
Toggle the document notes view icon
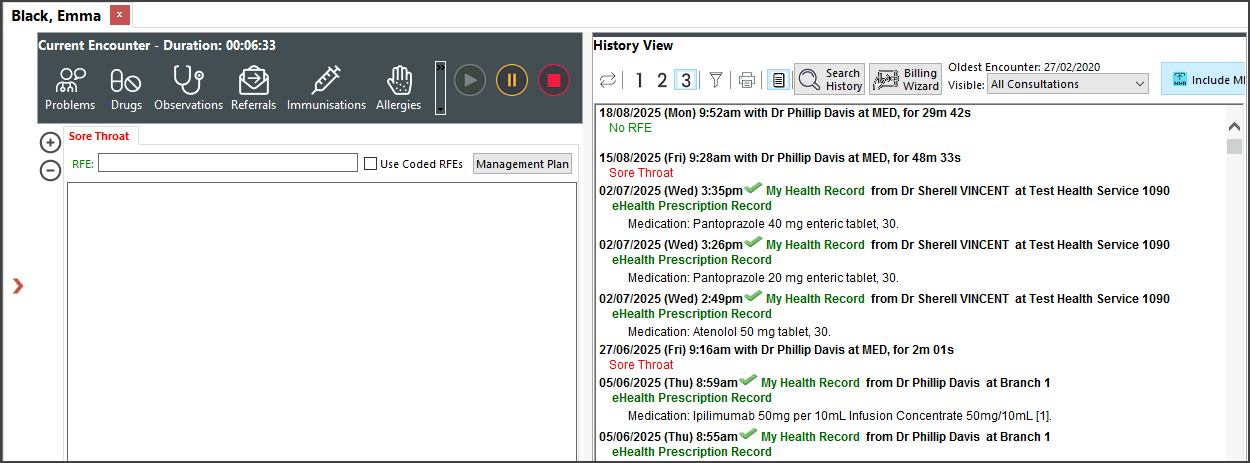pos(779,80)
